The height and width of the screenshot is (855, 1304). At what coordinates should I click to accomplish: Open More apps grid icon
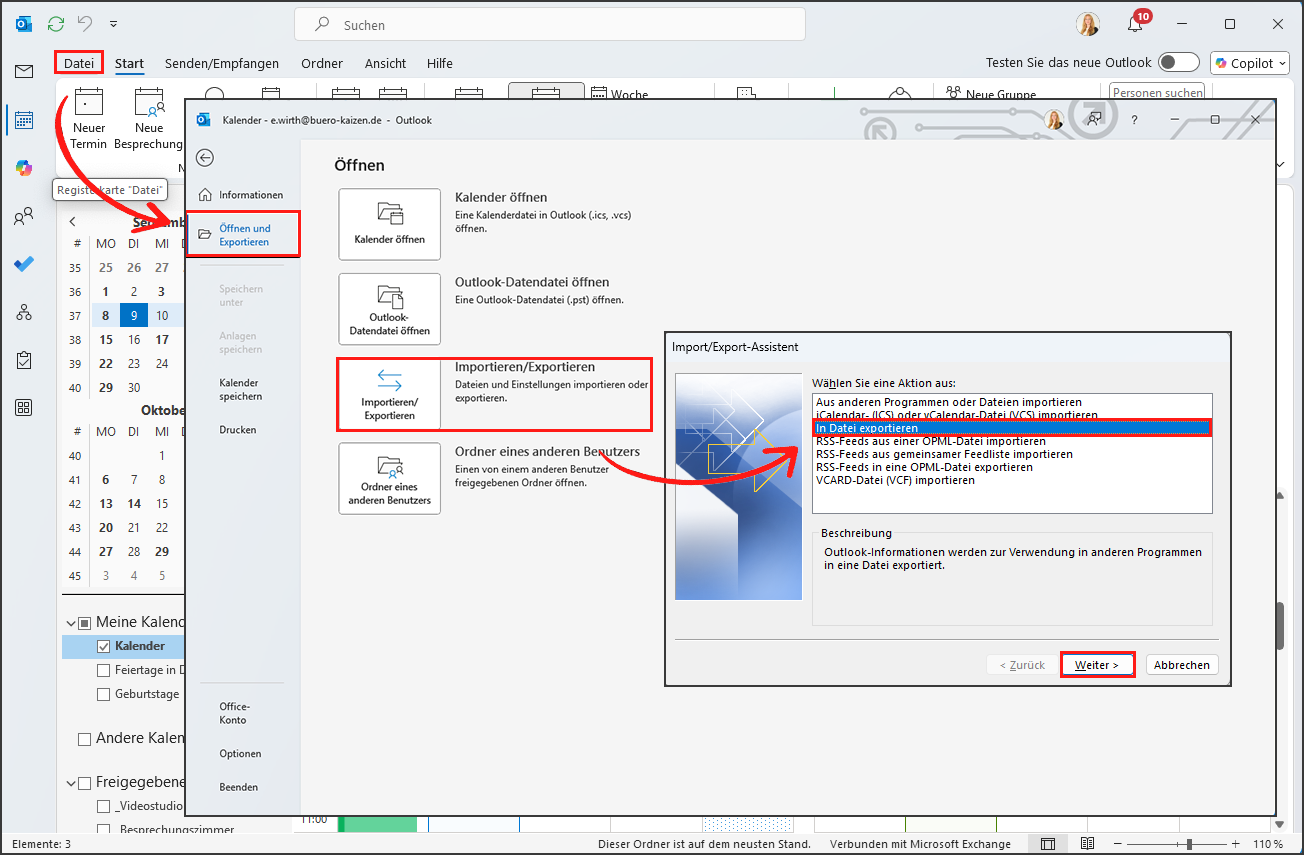point(24,407)
